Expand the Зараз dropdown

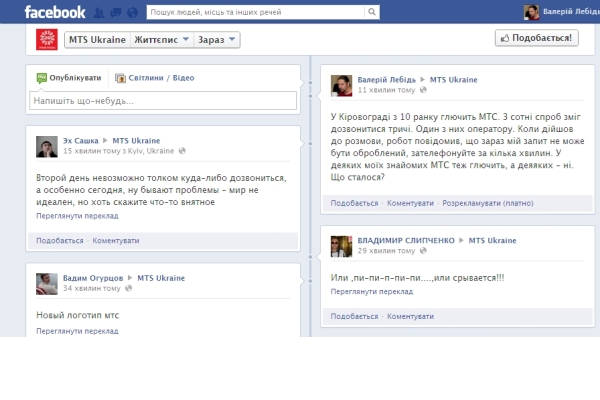coord(217,40)
